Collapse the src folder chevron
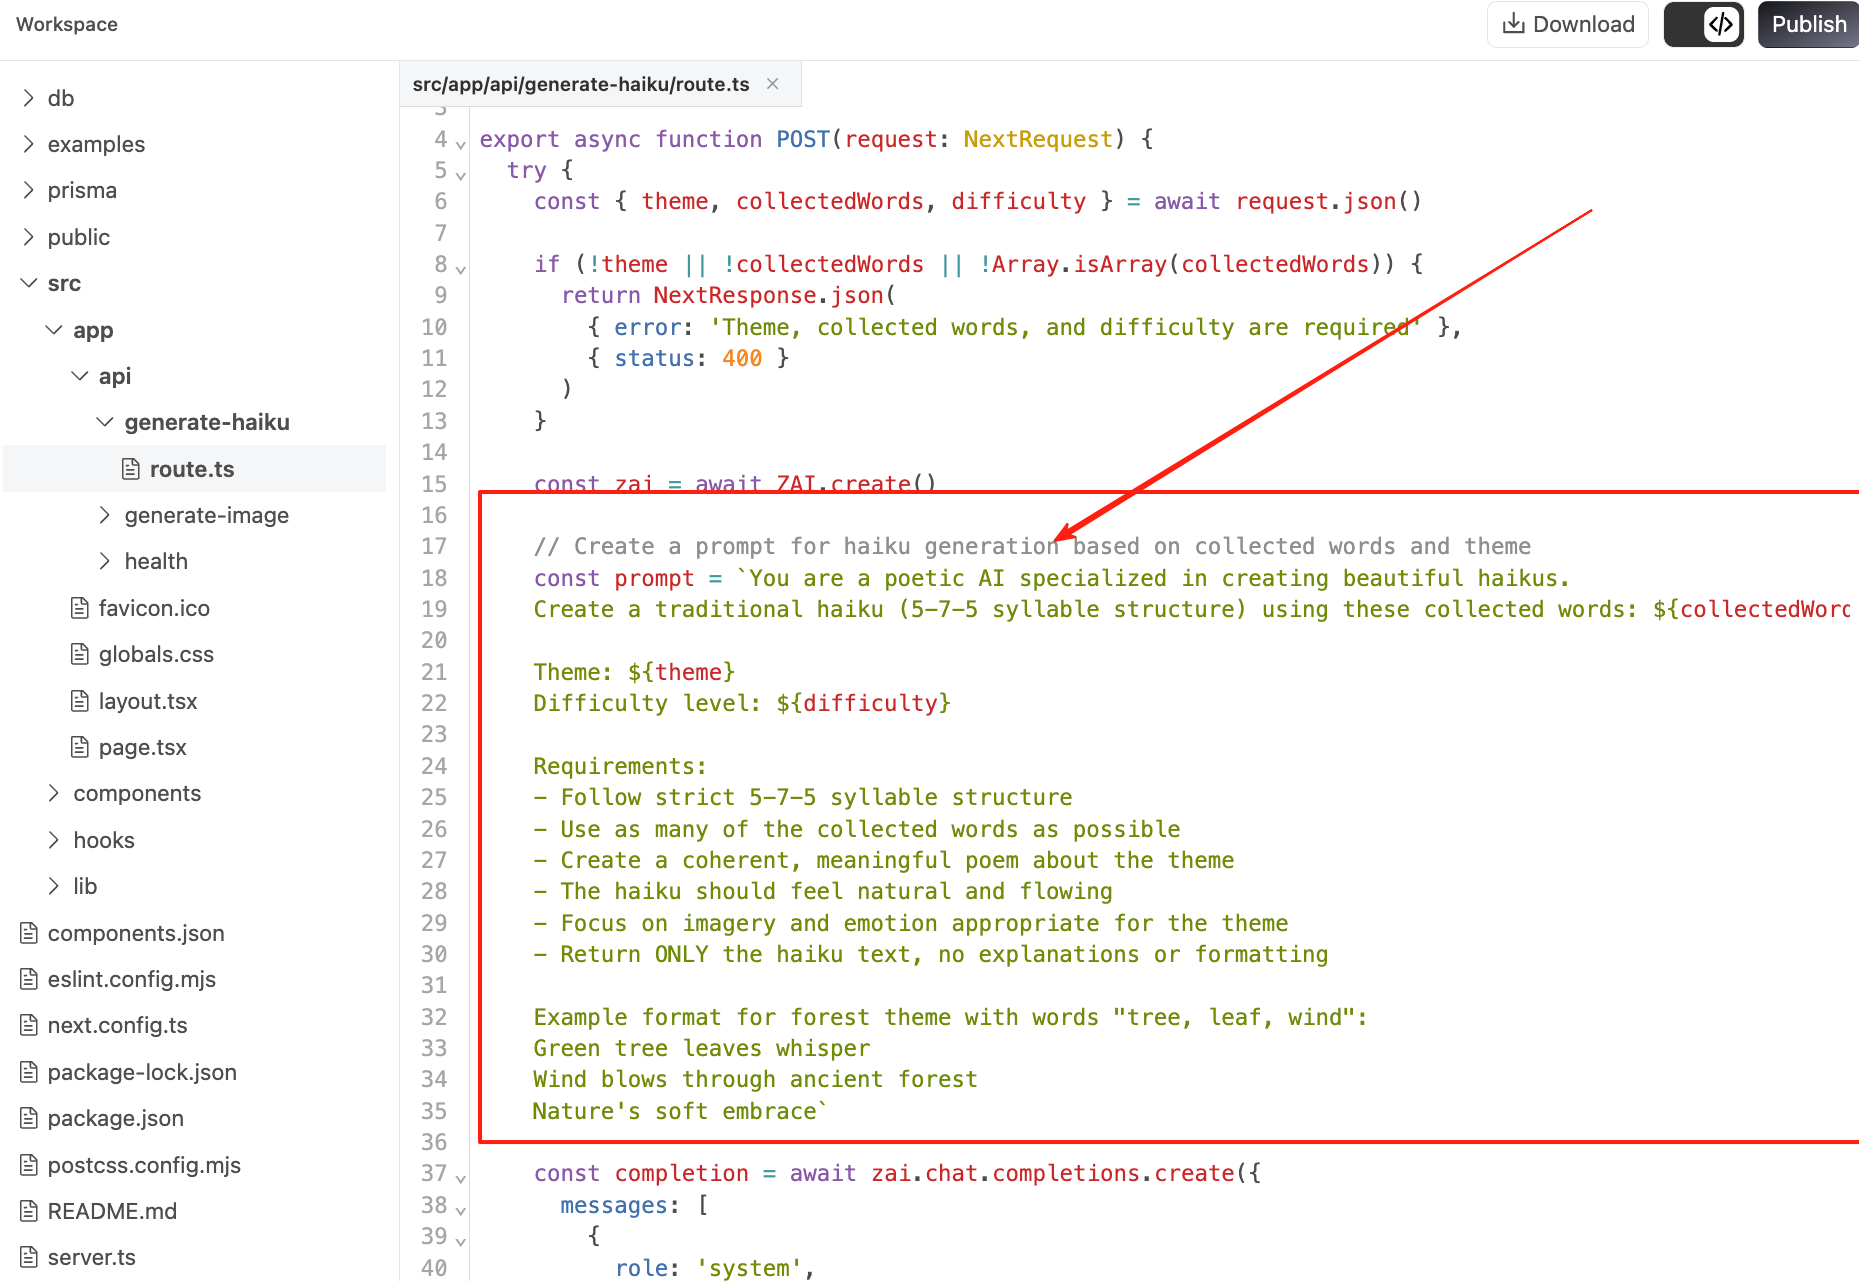The width and height of the screenshot is (1860, 1282). [29, 284]
